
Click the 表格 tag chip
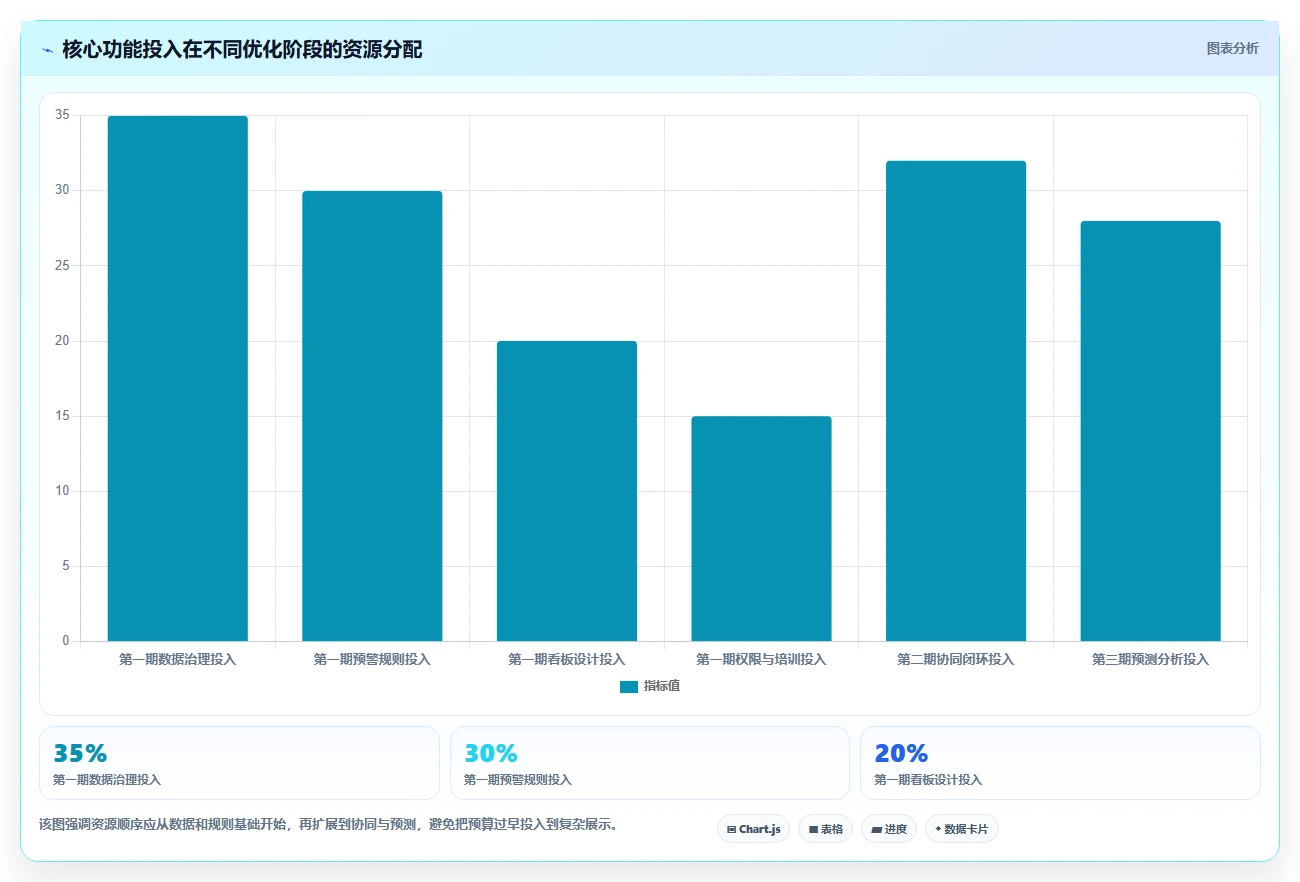(825, 829)
